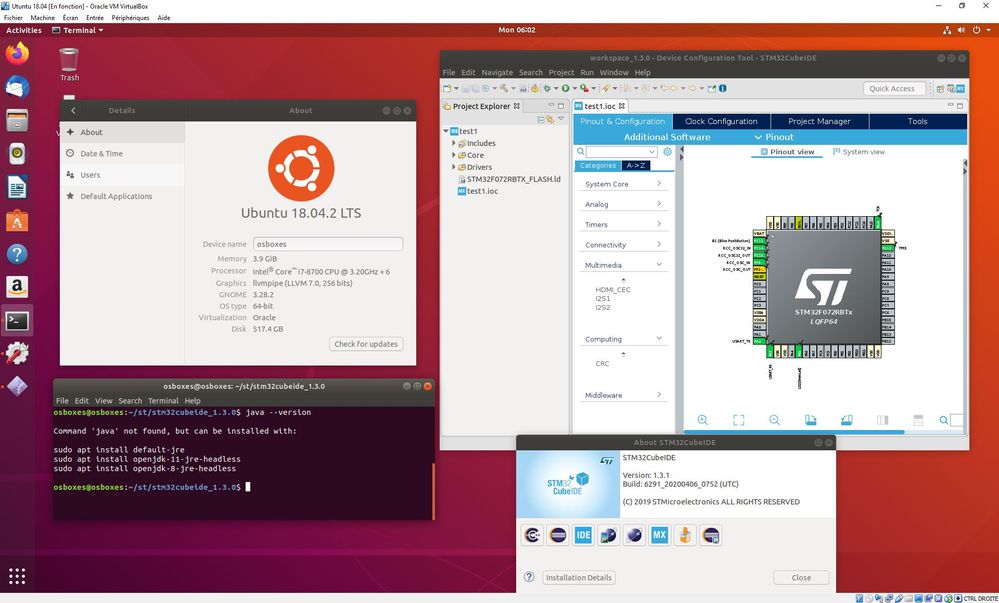
Task: Fit the chip view to the window
Action: point(738,420)
